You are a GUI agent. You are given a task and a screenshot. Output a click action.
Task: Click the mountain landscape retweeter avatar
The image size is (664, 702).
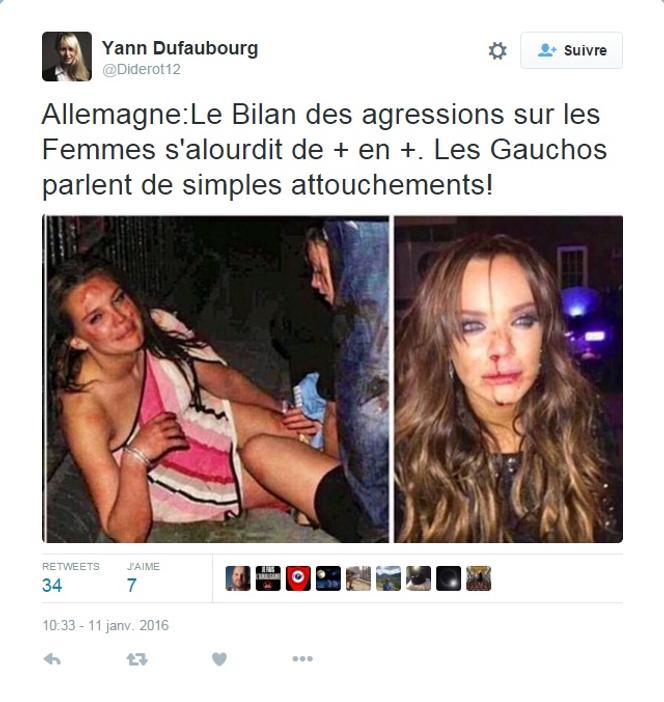[x=388, y=578]
